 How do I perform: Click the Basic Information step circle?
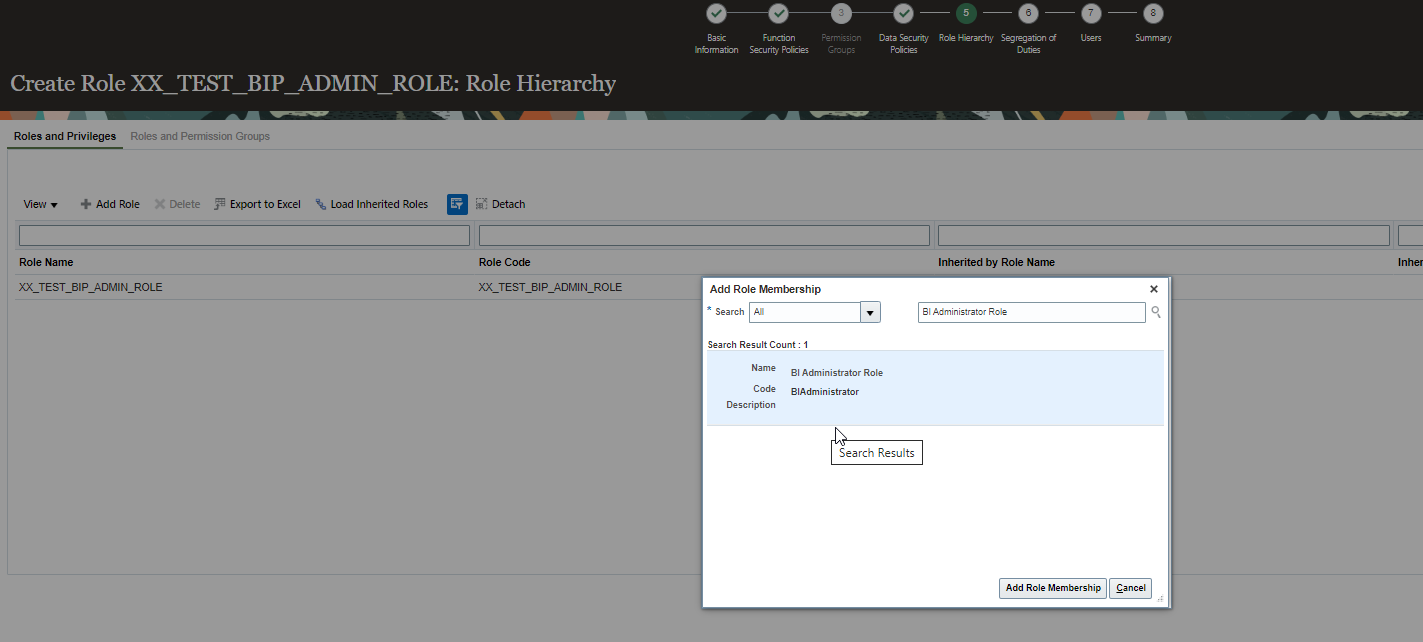(x=716, y=13)
